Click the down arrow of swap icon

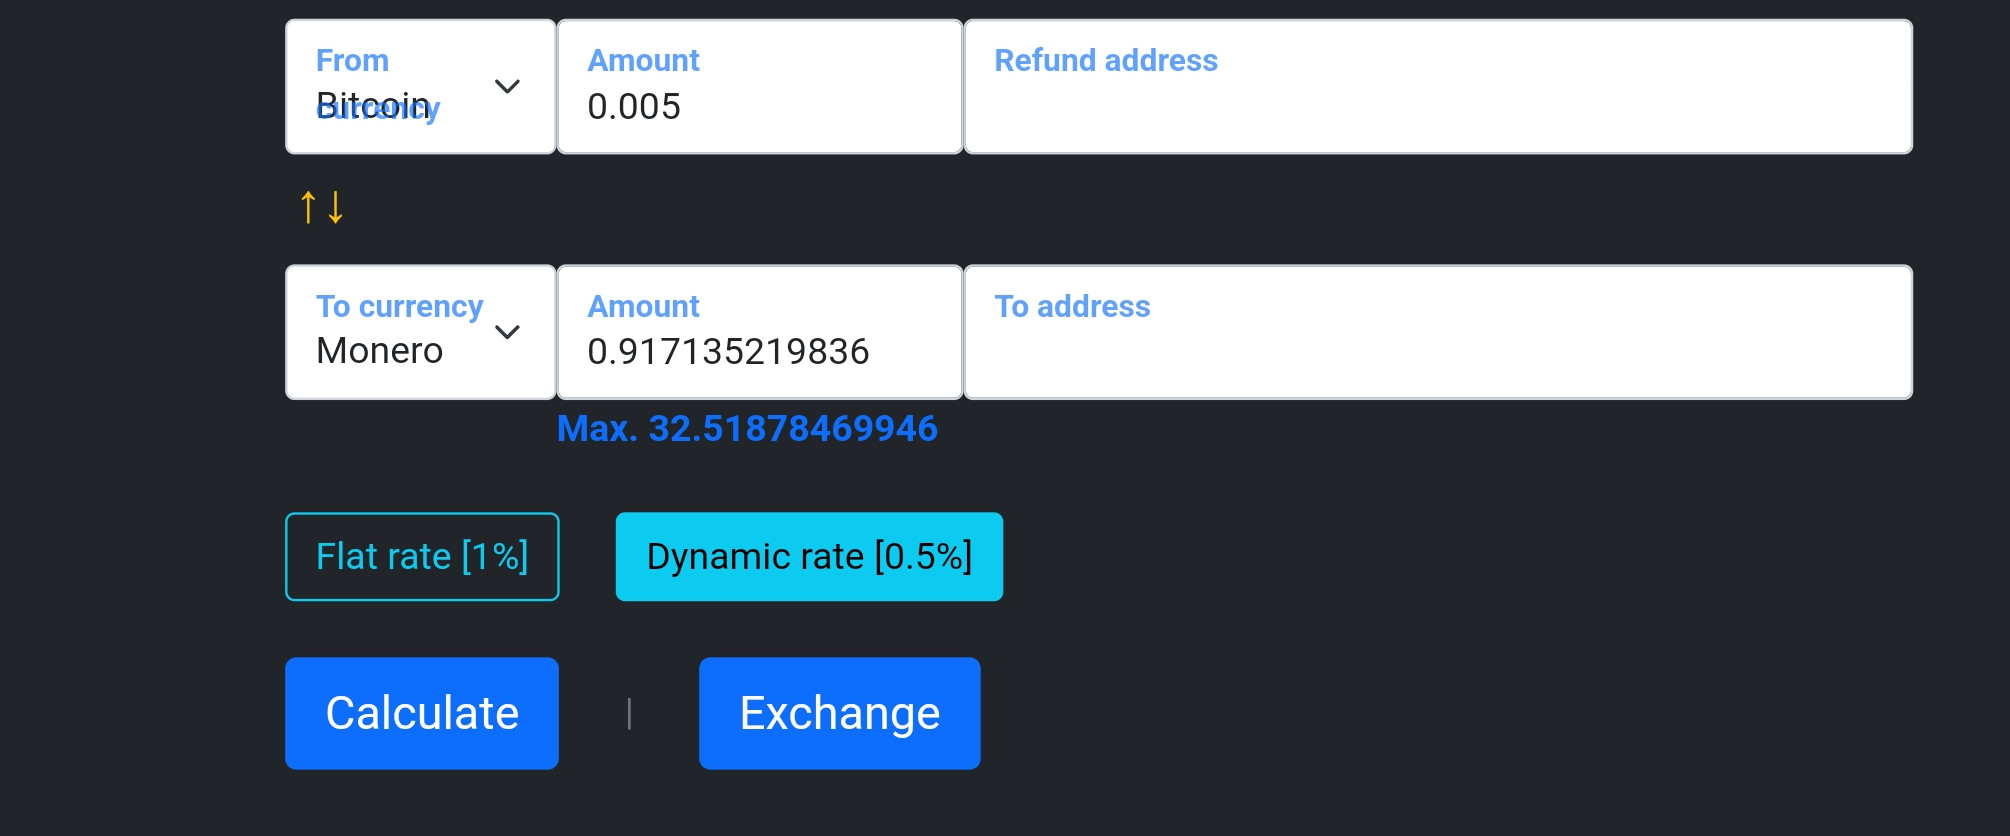336,207
